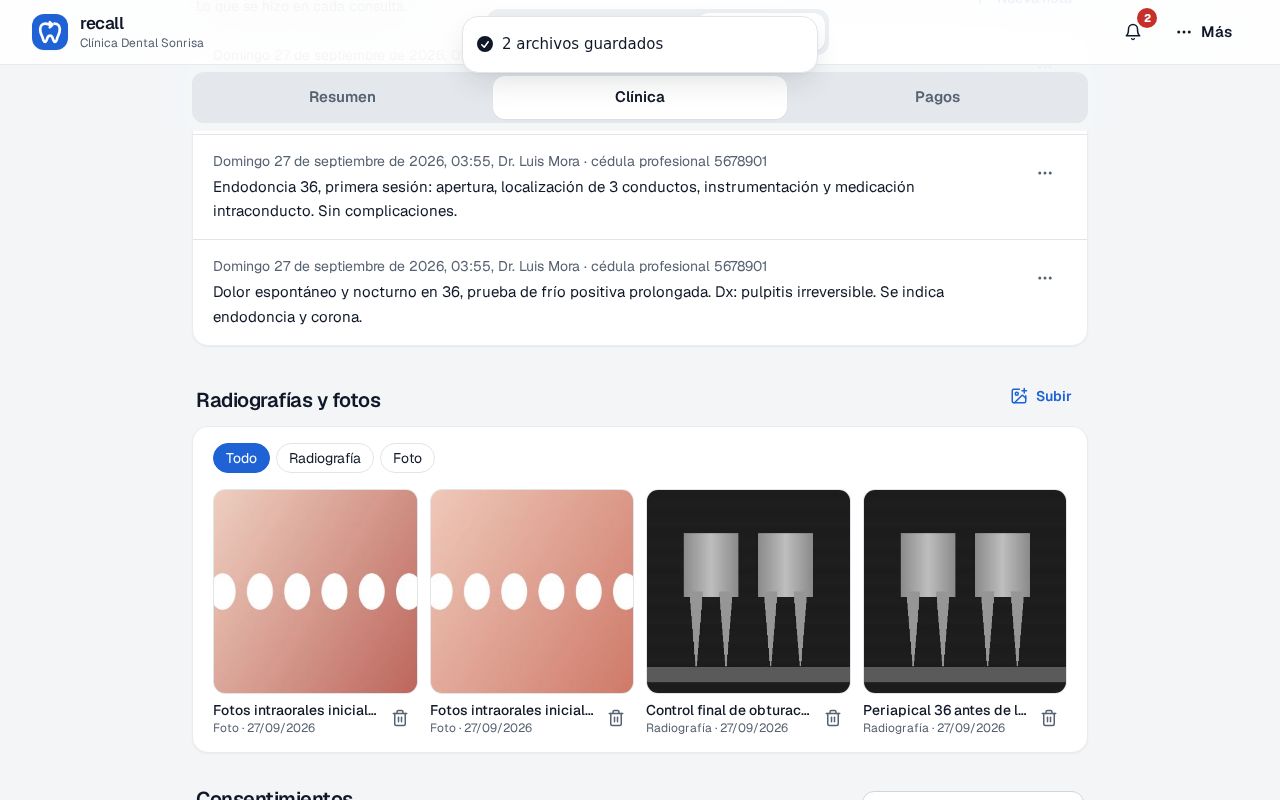The image size is (1280, 800).
Task: Click the 'Control final de obturac...' caption
Action: (728, 710)
